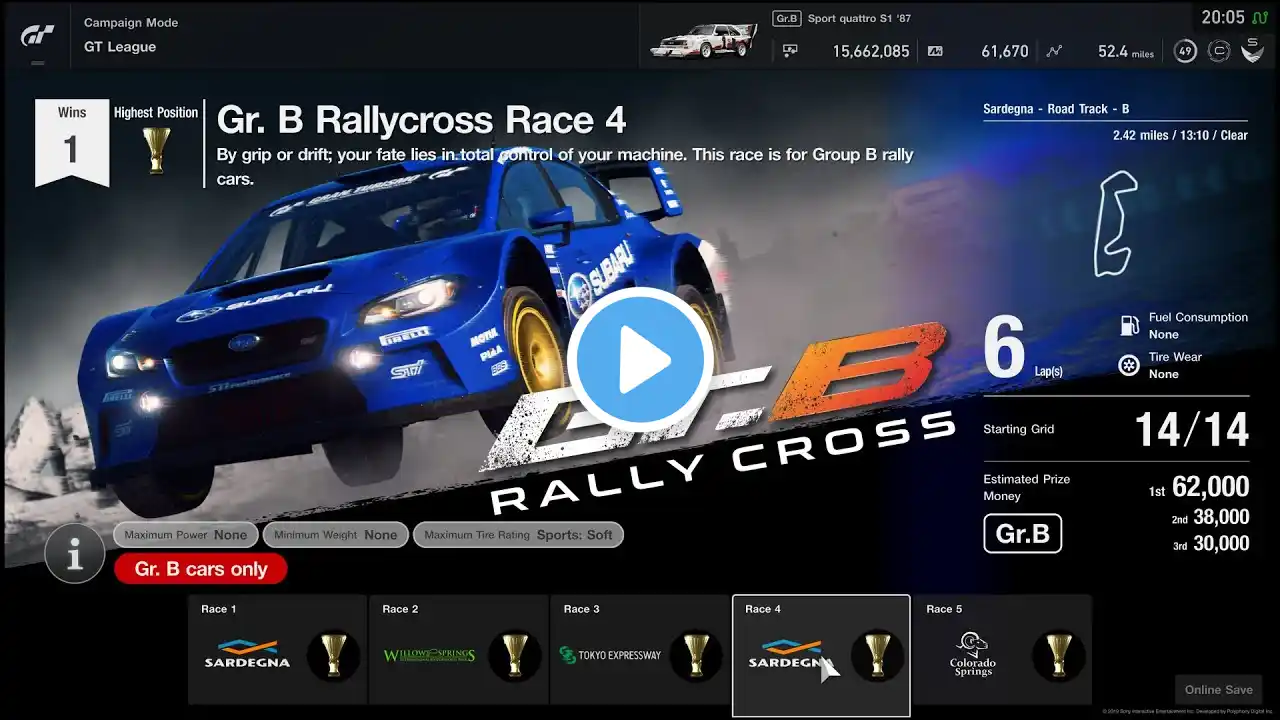Click the Campaign Mode label
This screenshot has width=1280, height=720.
(x=131, y=22)
